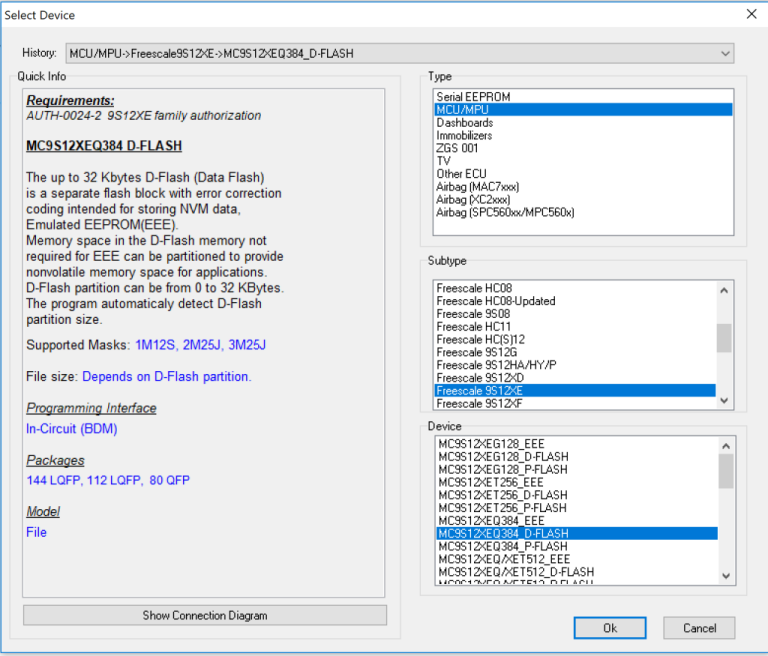This screenshot has width=768, height=656.
Task: Select Freescale 9S12XF subtype
Action: tap(575, 403)
